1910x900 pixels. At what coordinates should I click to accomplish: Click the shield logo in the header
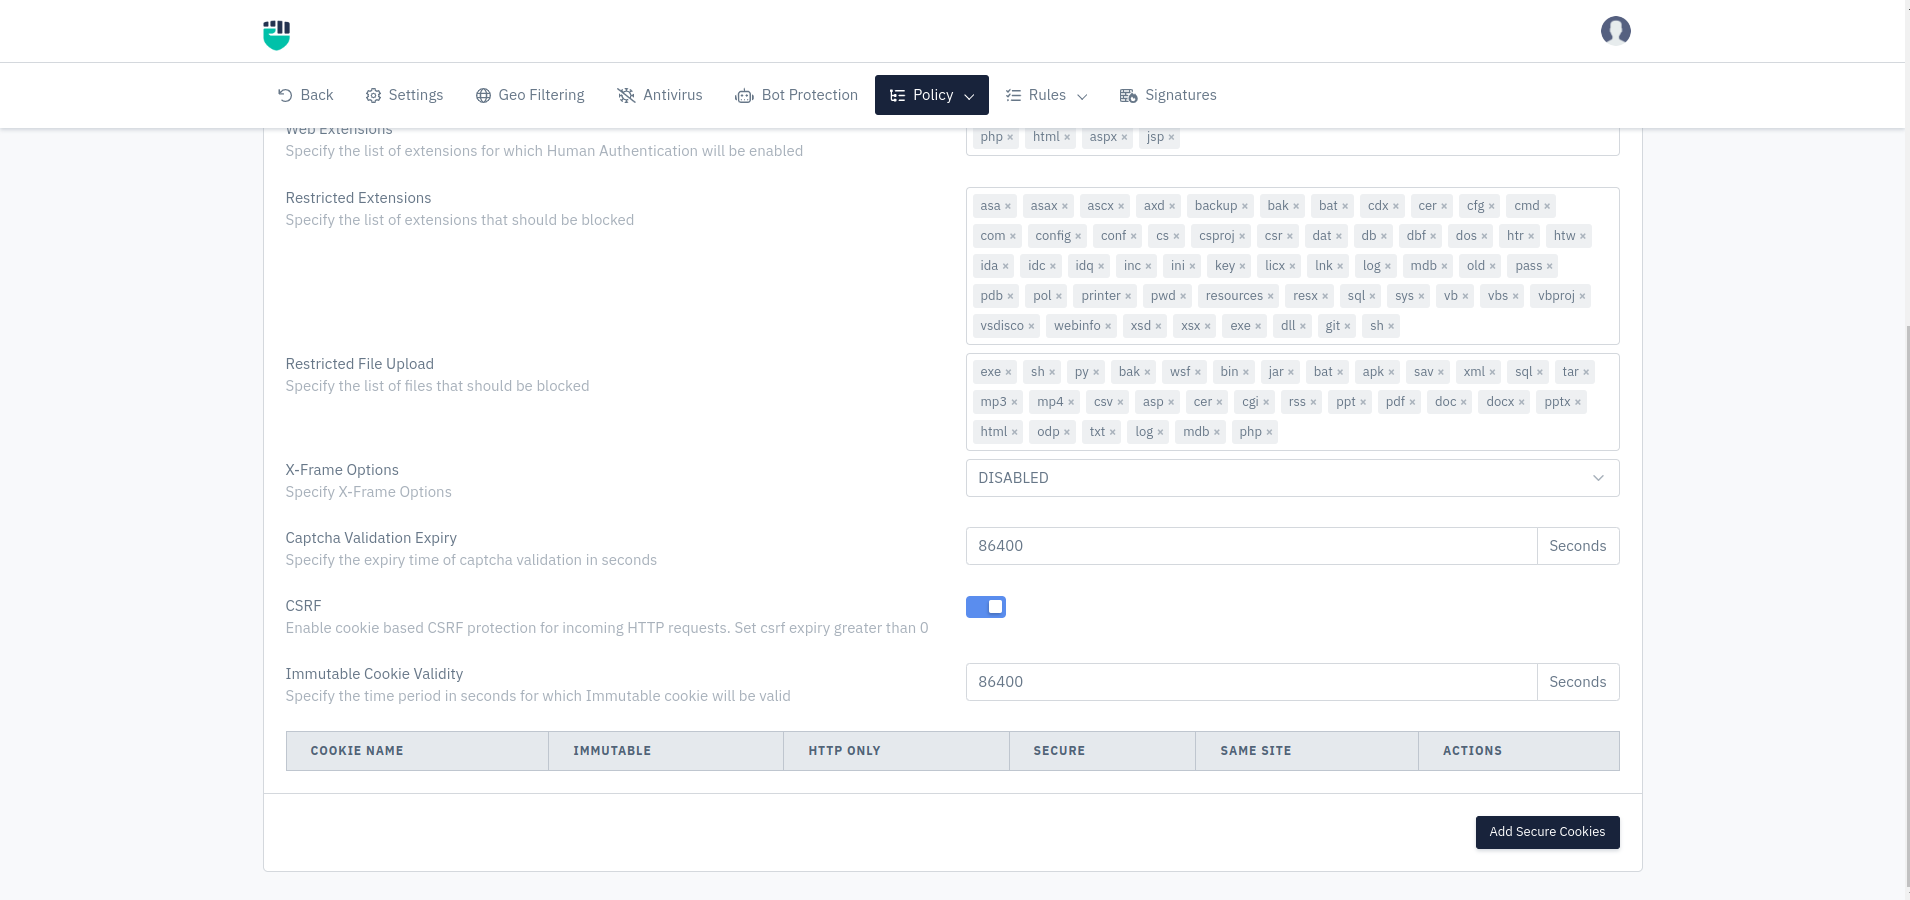tap(276, 34)
